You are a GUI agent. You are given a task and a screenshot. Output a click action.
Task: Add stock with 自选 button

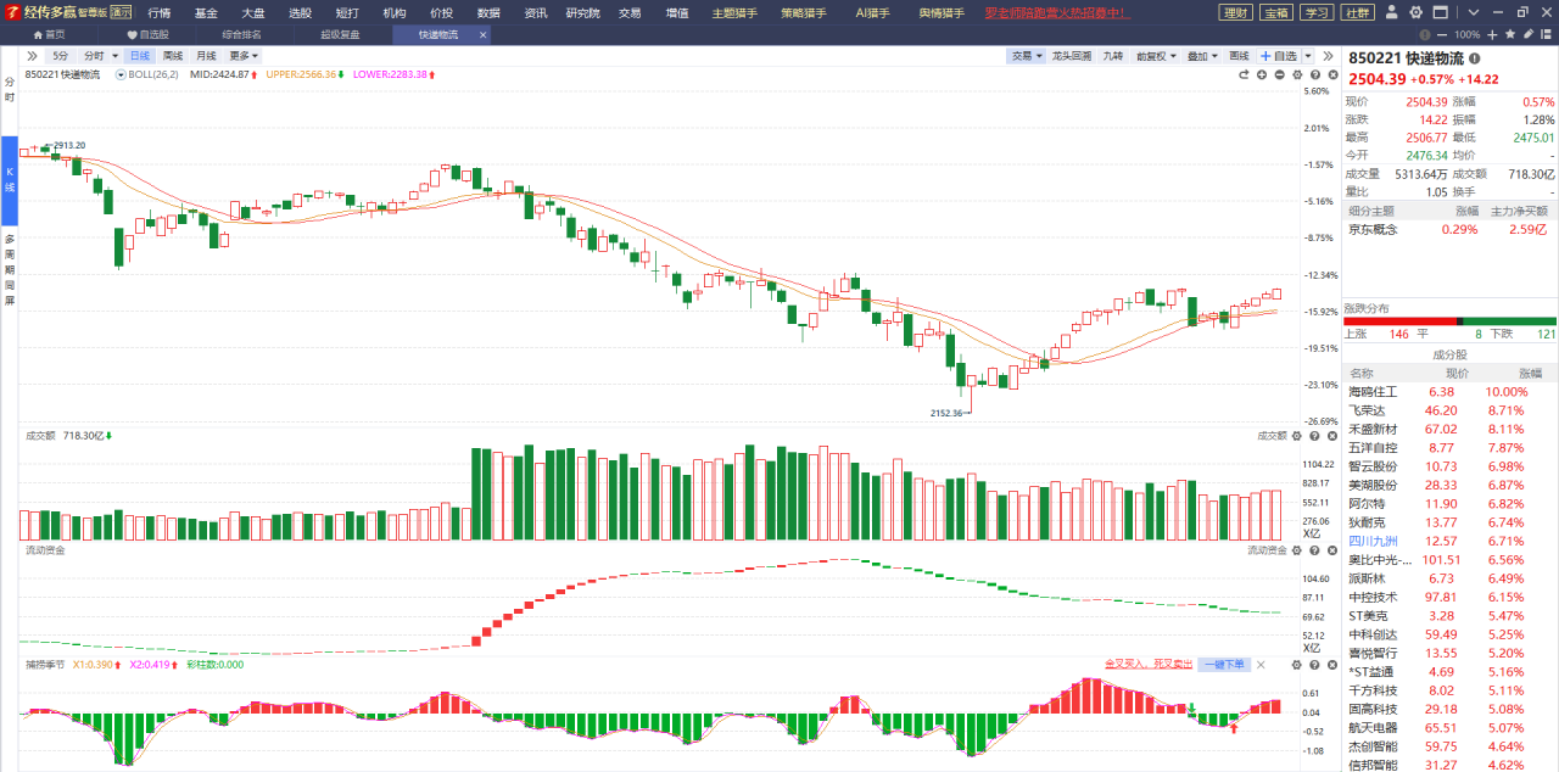tap(1279, 56)
